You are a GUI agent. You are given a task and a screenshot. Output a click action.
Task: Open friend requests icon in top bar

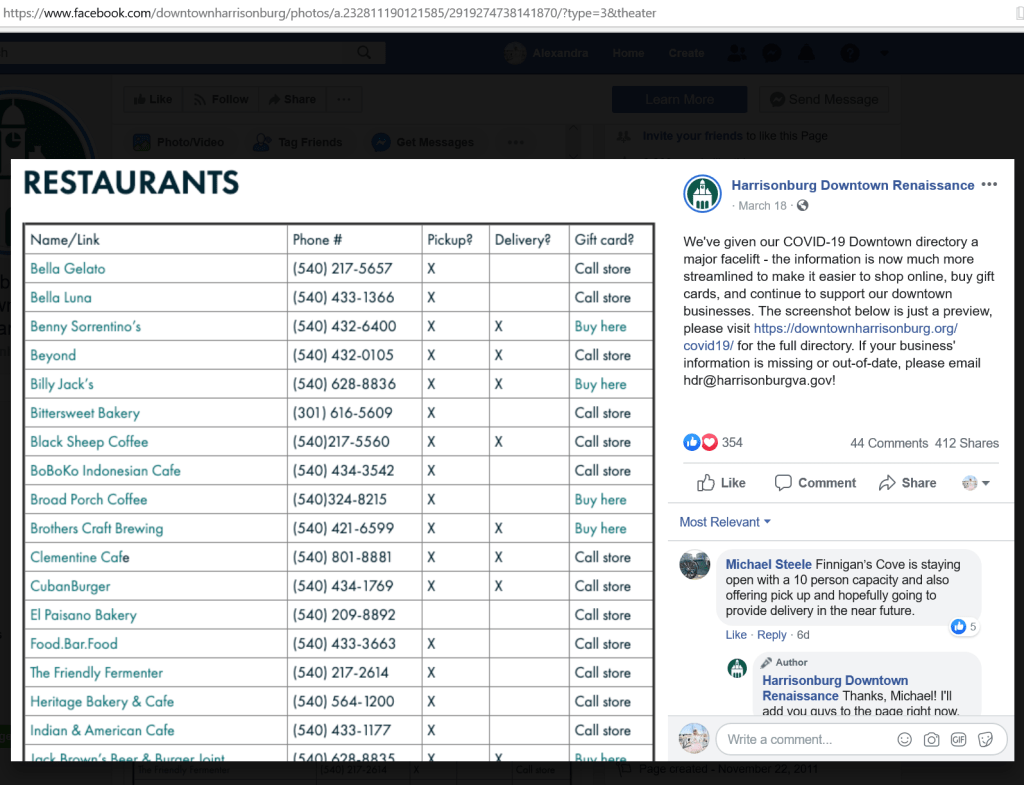pos(737,53)
